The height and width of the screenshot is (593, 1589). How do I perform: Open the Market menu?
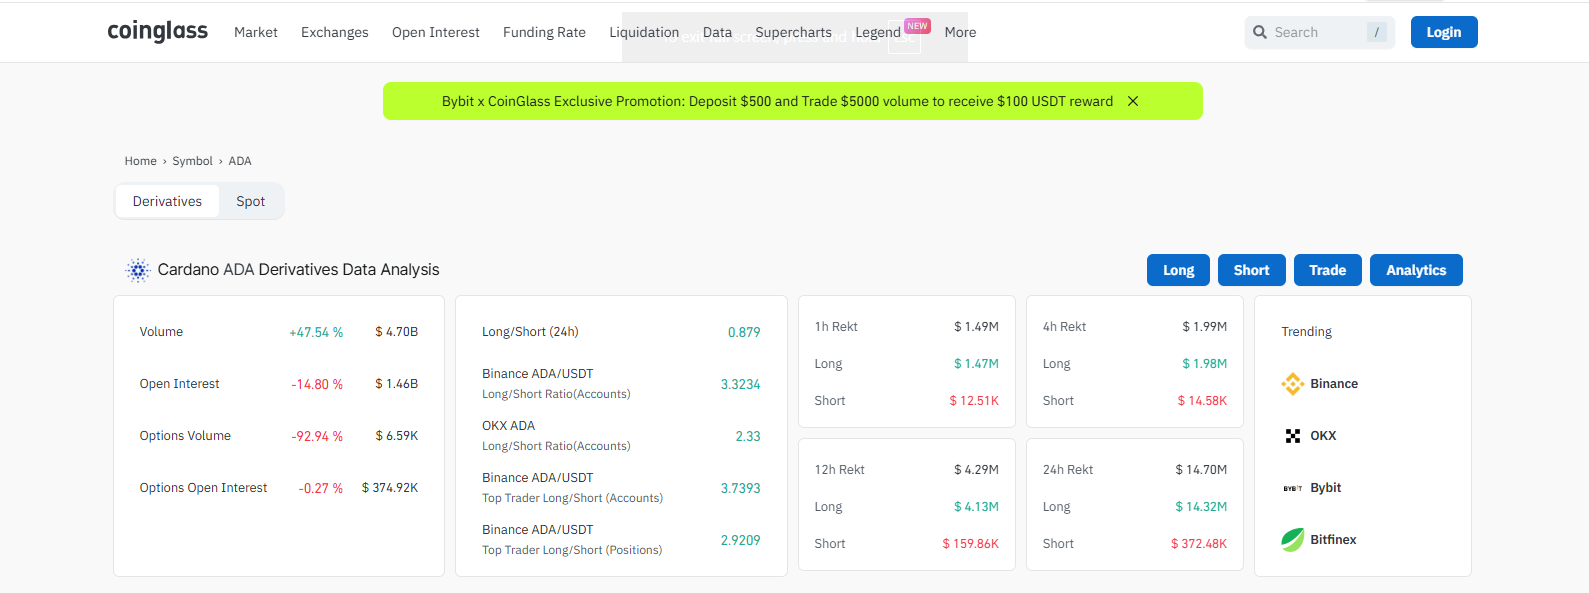255,32
